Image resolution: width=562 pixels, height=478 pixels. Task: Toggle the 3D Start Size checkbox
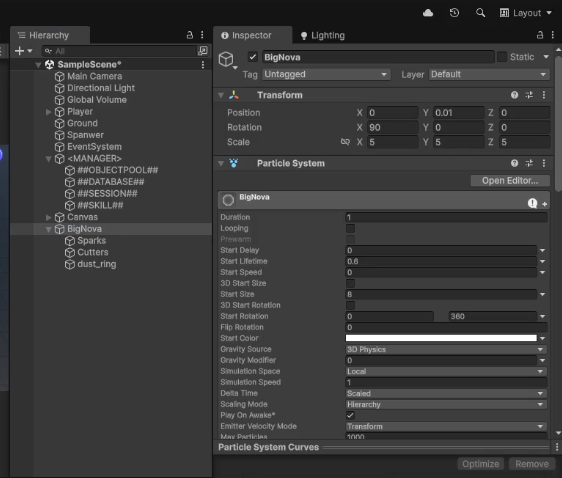coord(351,283)
